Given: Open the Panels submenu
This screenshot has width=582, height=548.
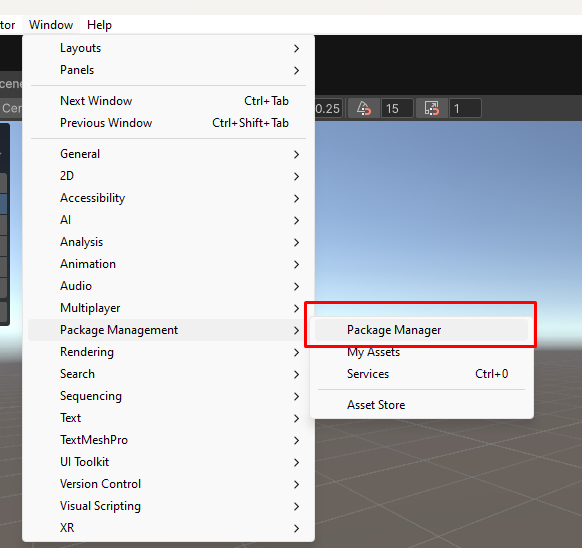Looking at the screenshot, I should pyautogui.click(x=168, y=70).
